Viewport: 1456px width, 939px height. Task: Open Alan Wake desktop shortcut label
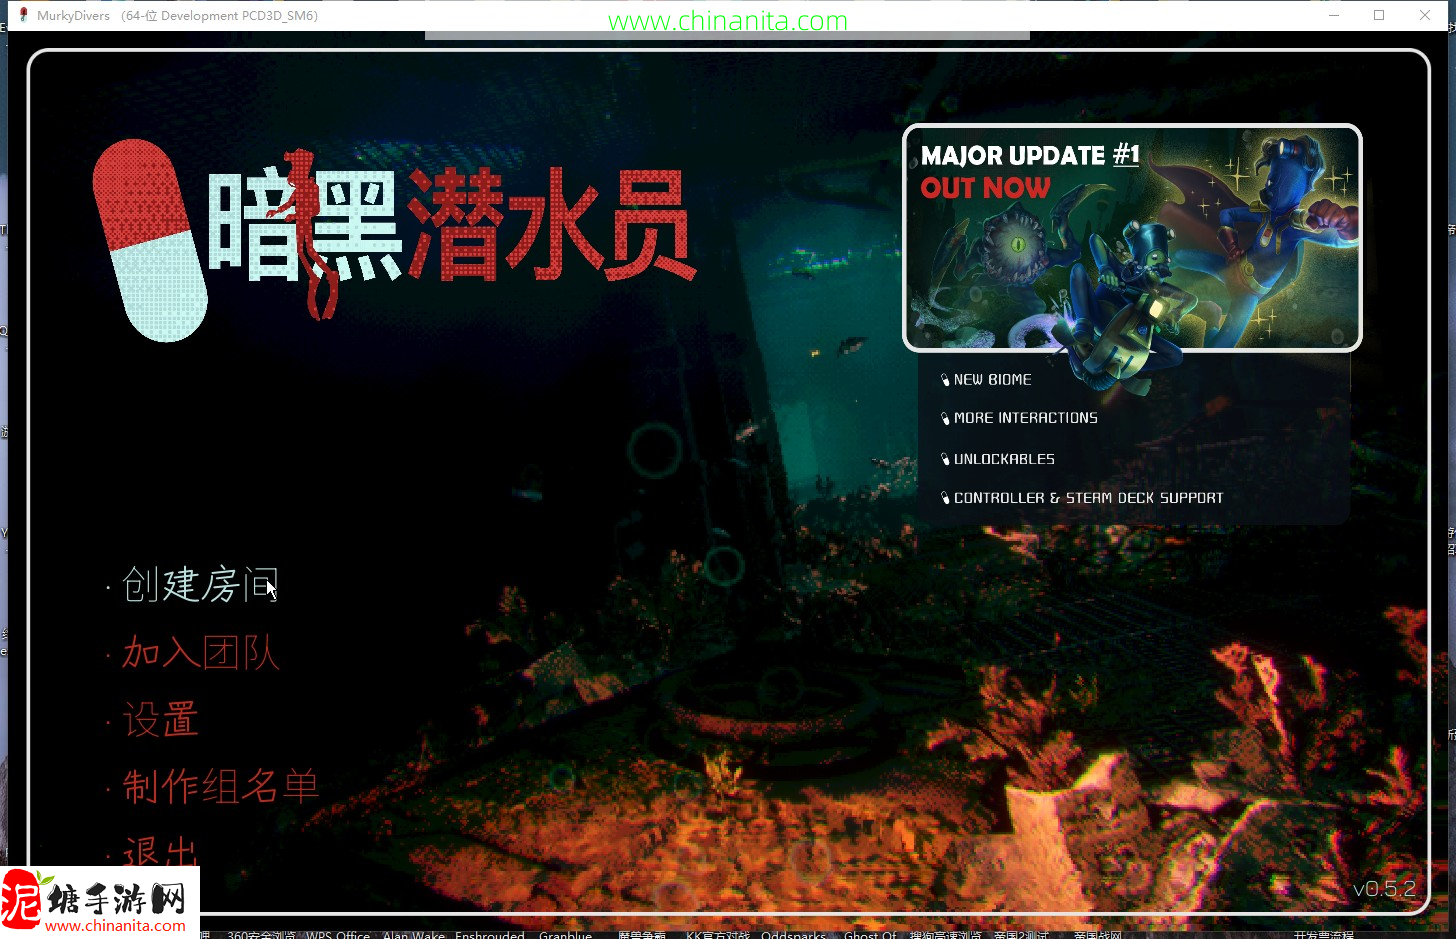click(x=414, y=934)
